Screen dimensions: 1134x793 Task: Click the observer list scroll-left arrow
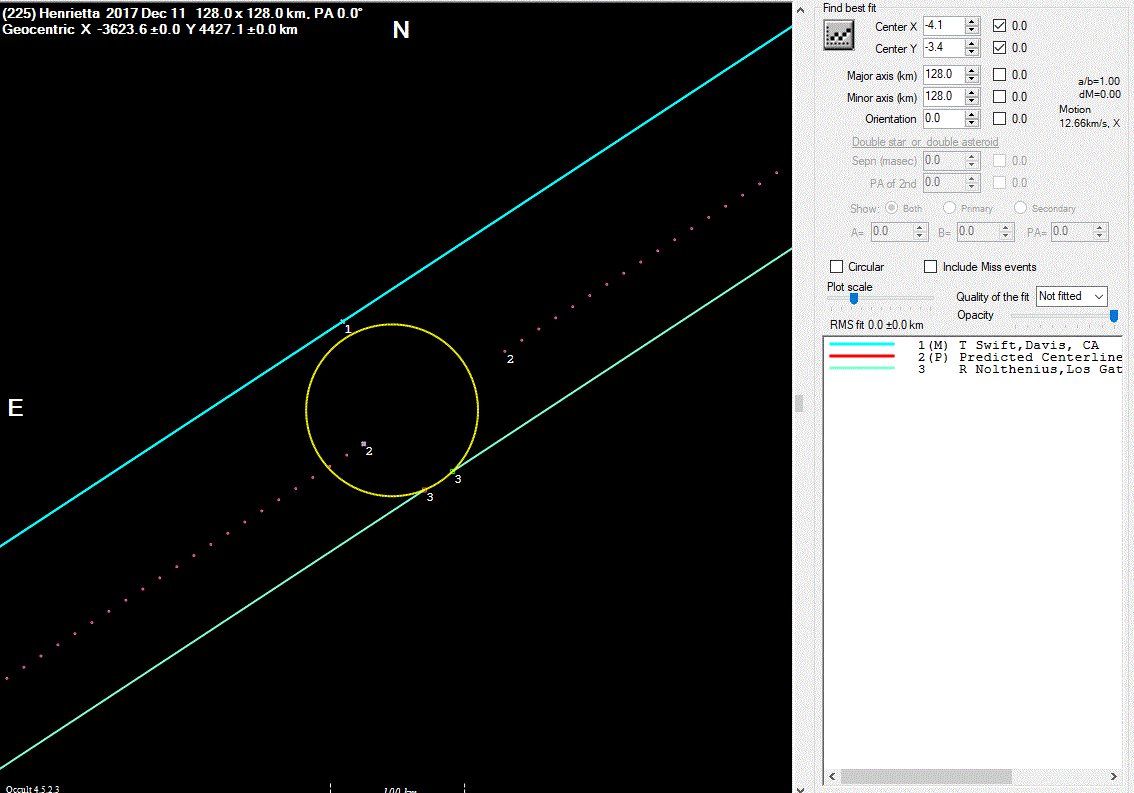coord(832,776)
